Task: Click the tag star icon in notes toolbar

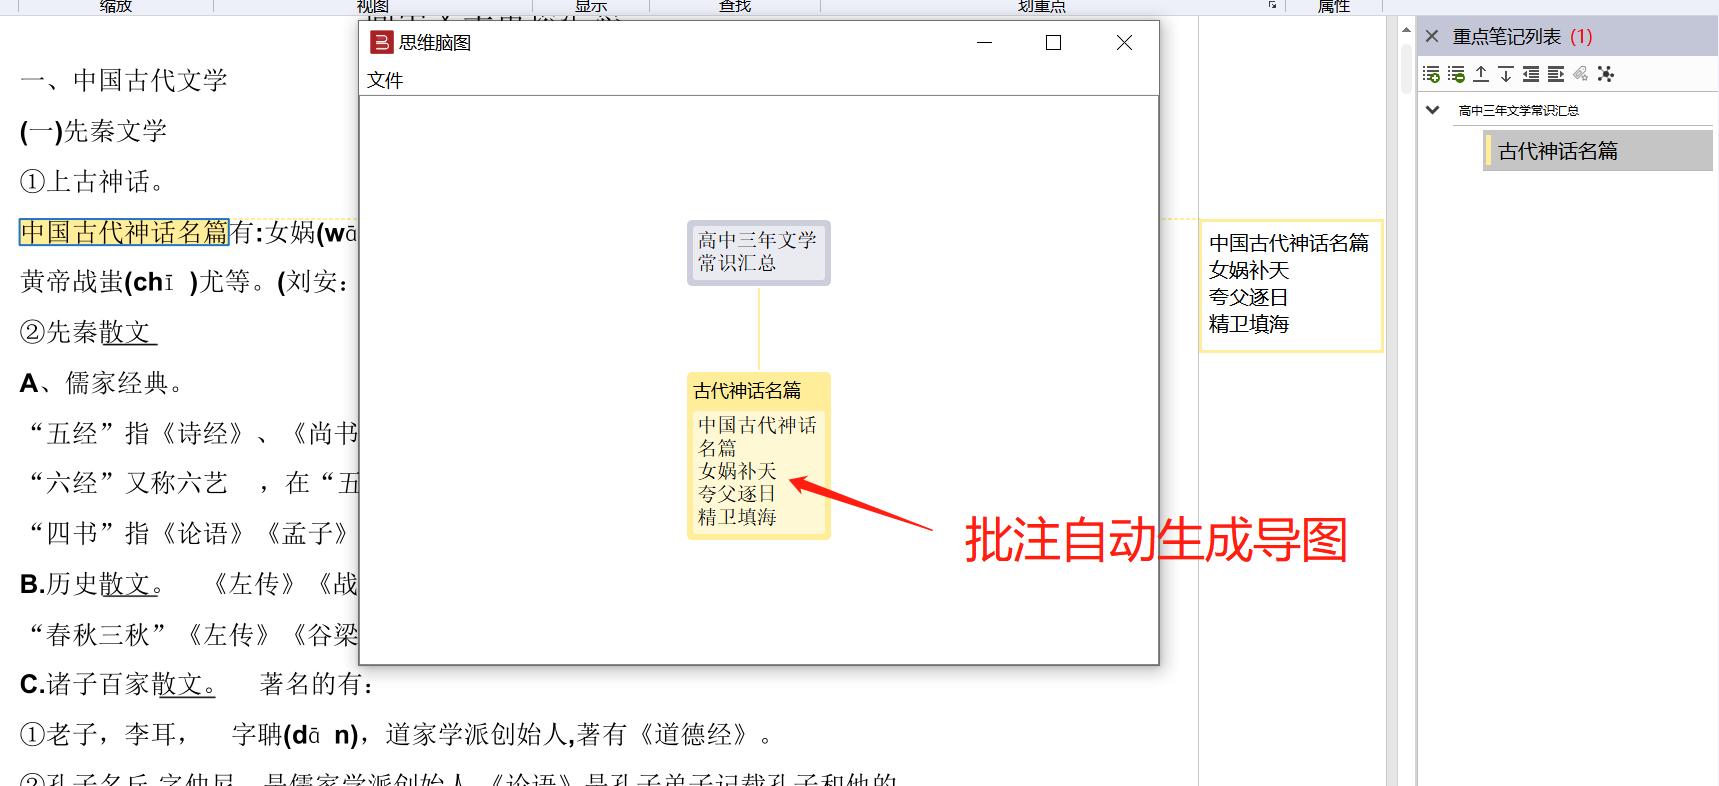Action: (x=1580, y=74)
